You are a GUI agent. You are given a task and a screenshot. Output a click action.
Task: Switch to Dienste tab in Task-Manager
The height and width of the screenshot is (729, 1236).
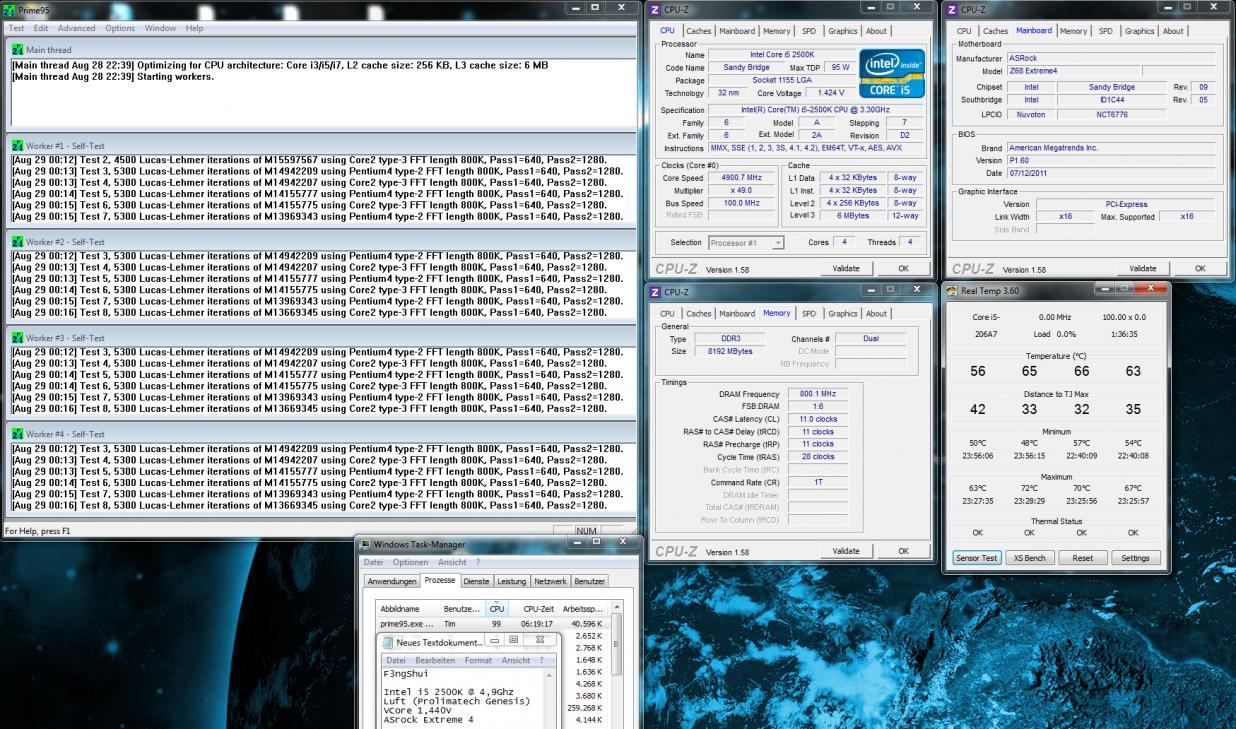[477, 581]
